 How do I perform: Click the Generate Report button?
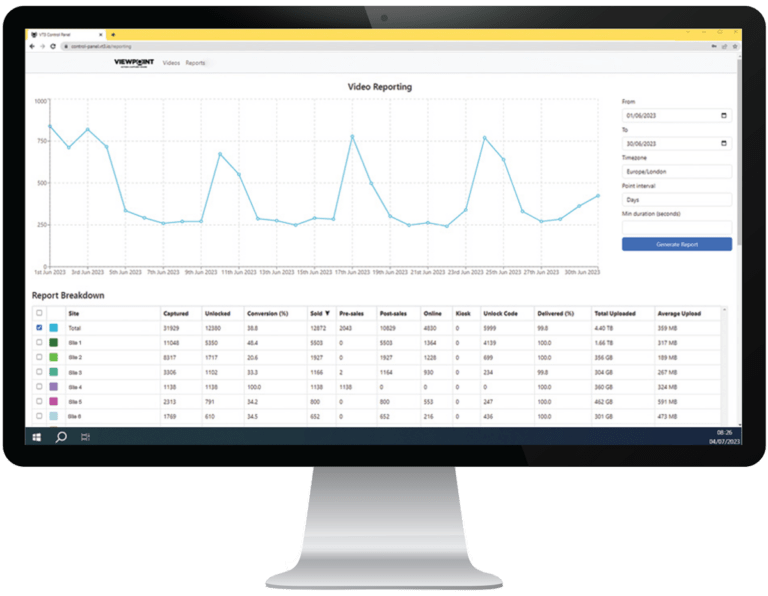tap(677, 244)
